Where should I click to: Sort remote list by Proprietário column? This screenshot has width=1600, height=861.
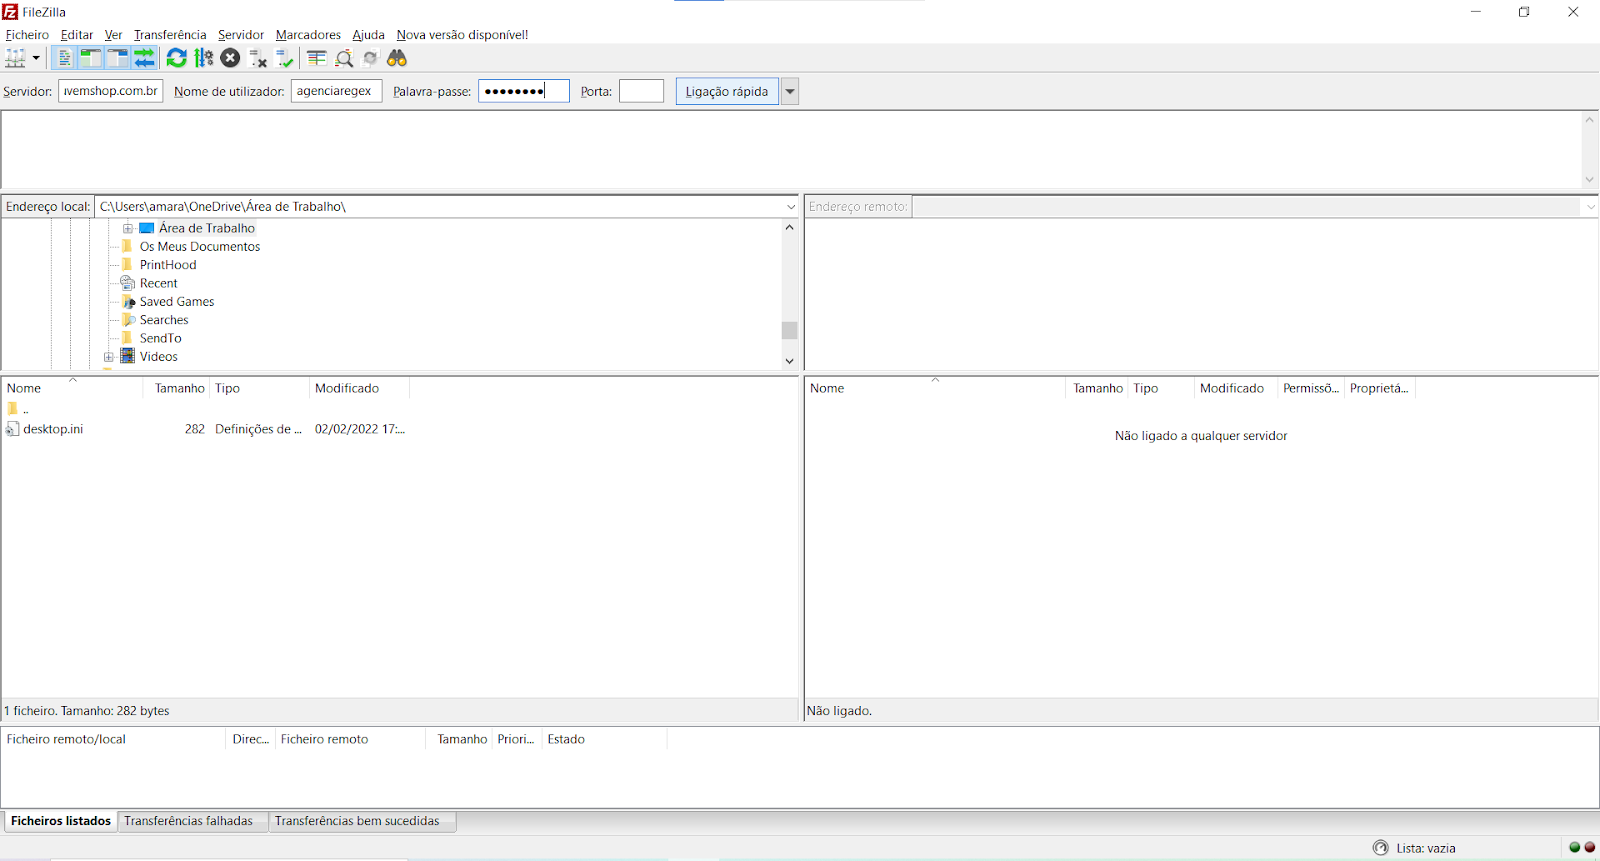pos(1379,388)
